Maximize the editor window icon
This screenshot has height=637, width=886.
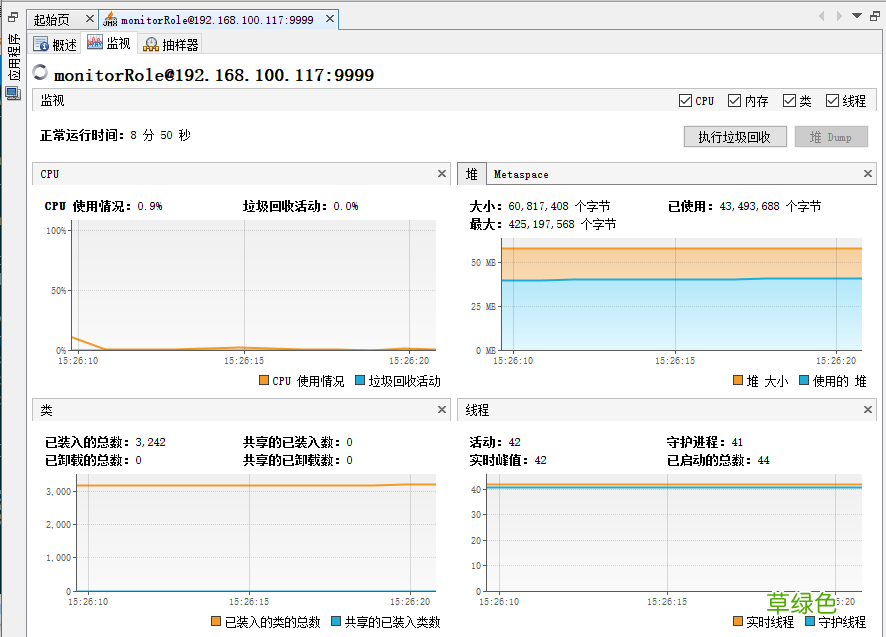(x=874, y=16)
